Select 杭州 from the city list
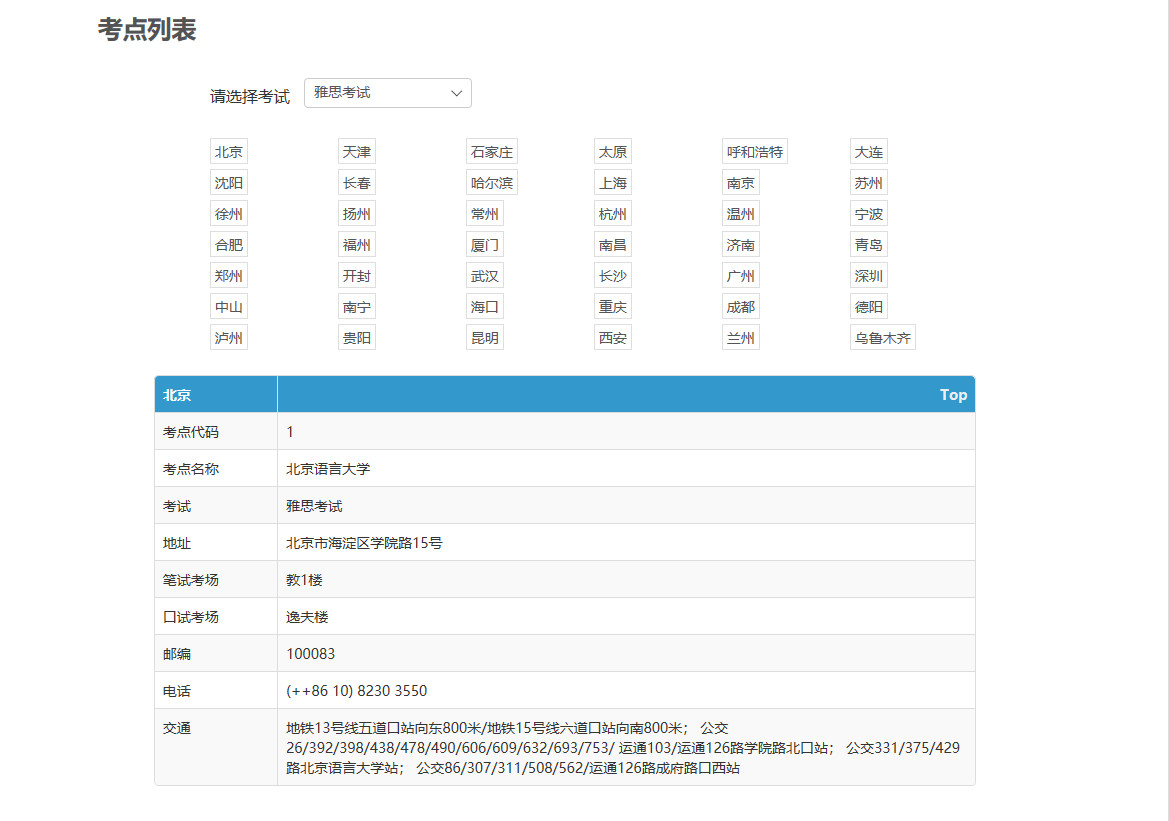1169x821 pixels. 612,213
